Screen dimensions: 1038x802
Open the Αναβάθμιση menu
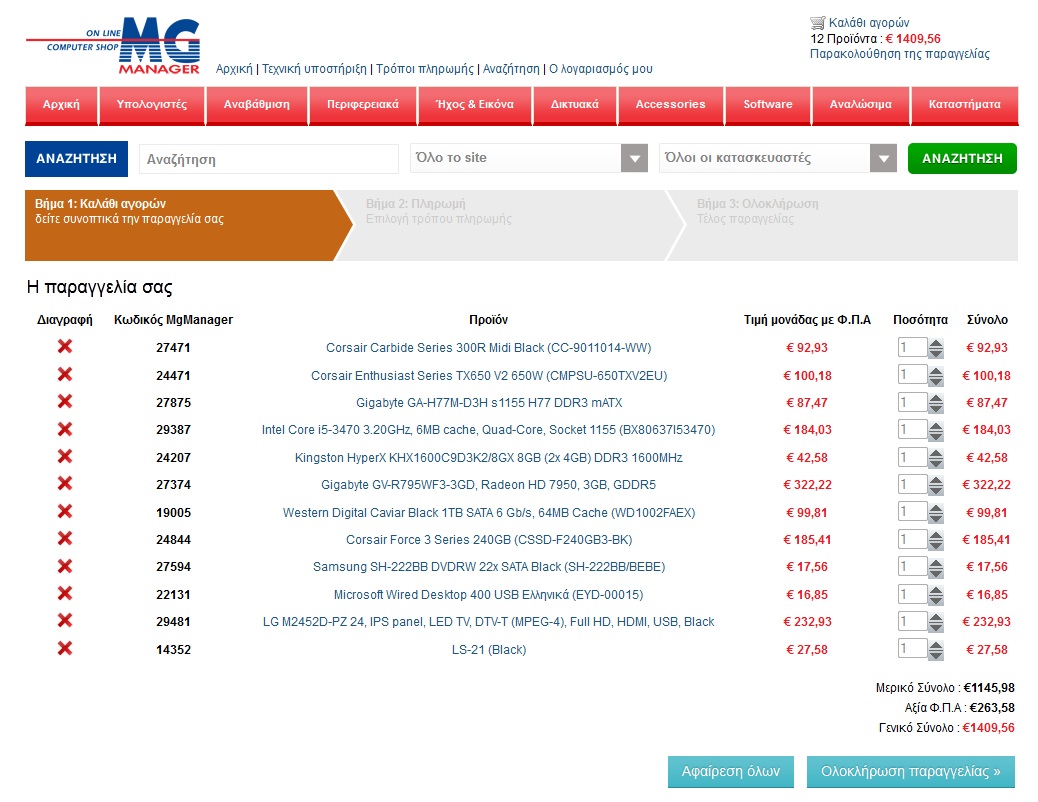(x=257, y=105)
